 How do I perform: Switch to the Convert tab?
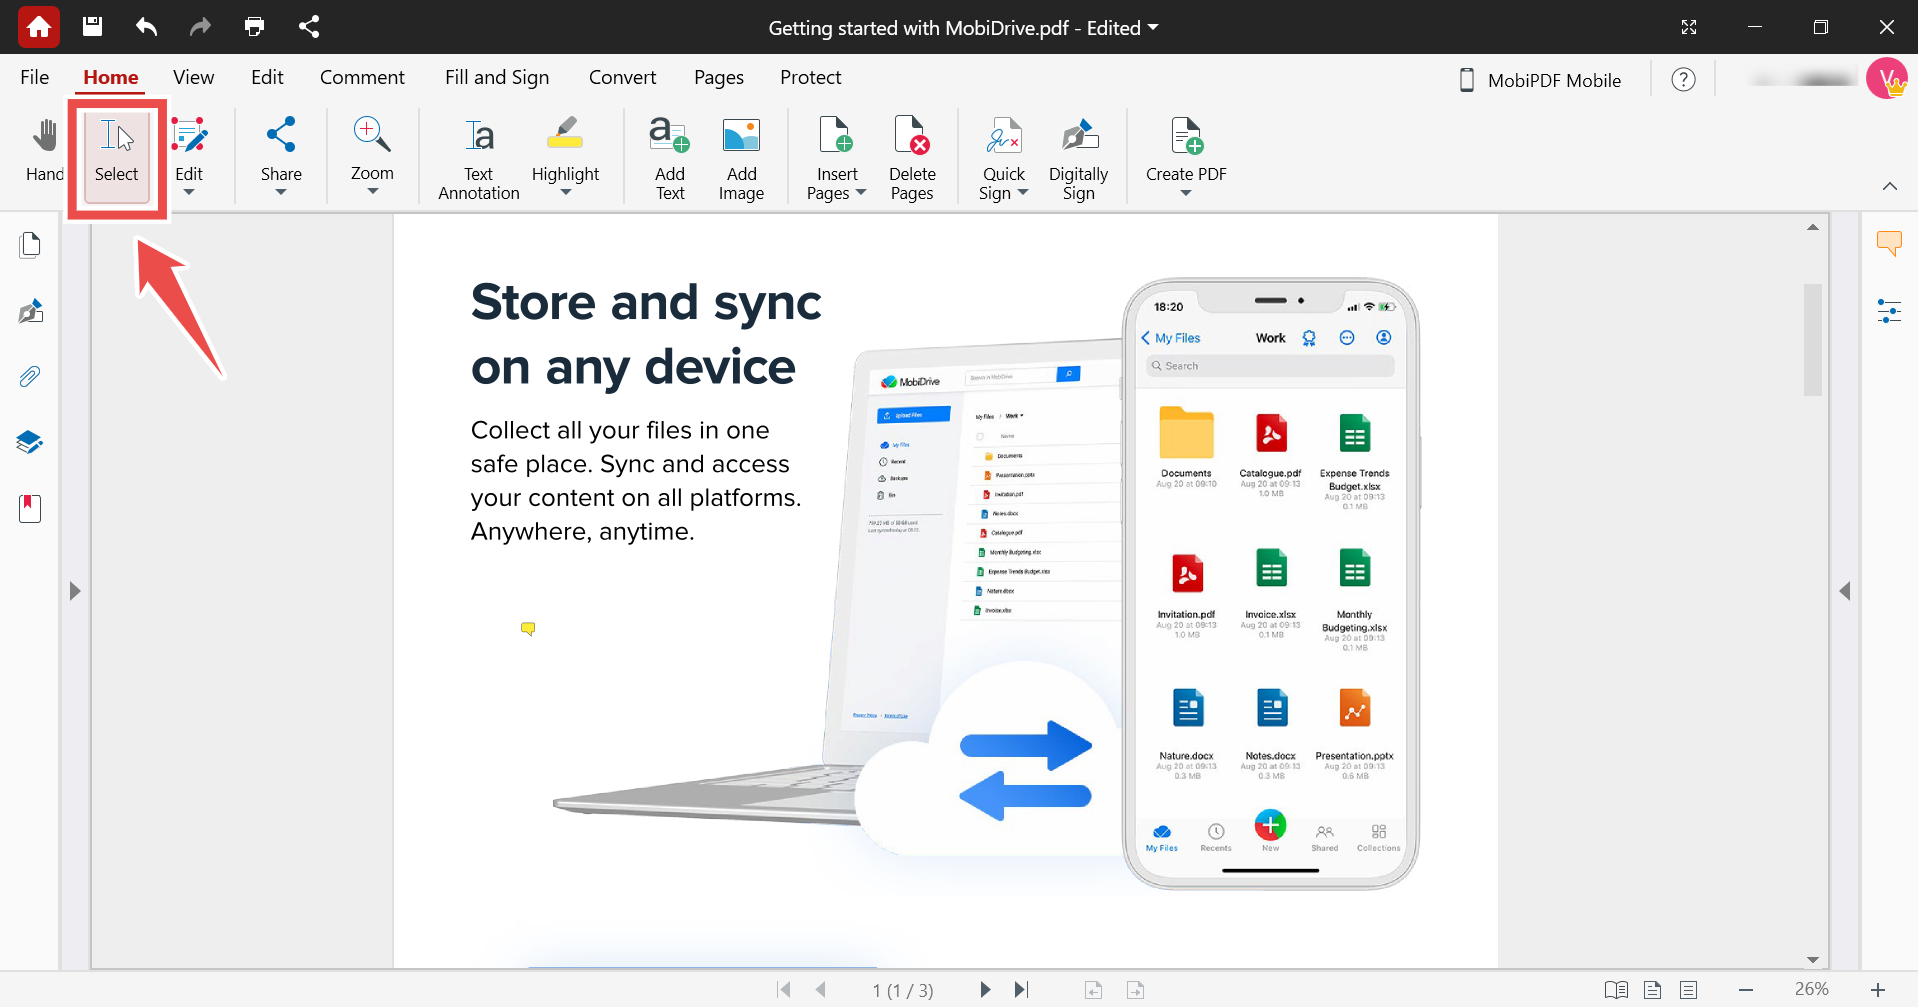coord(622,77)
